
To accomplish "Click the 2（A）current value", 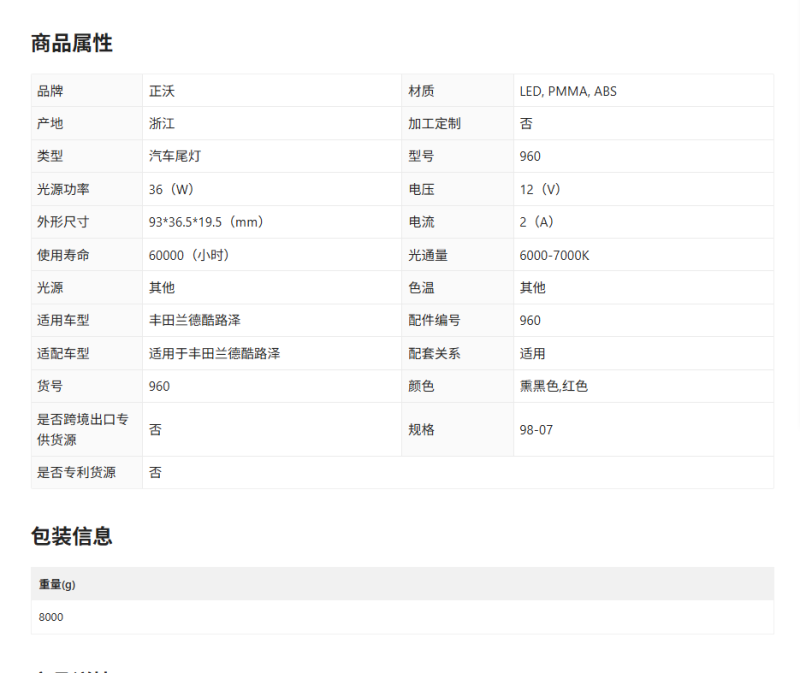I will point(537,222).
